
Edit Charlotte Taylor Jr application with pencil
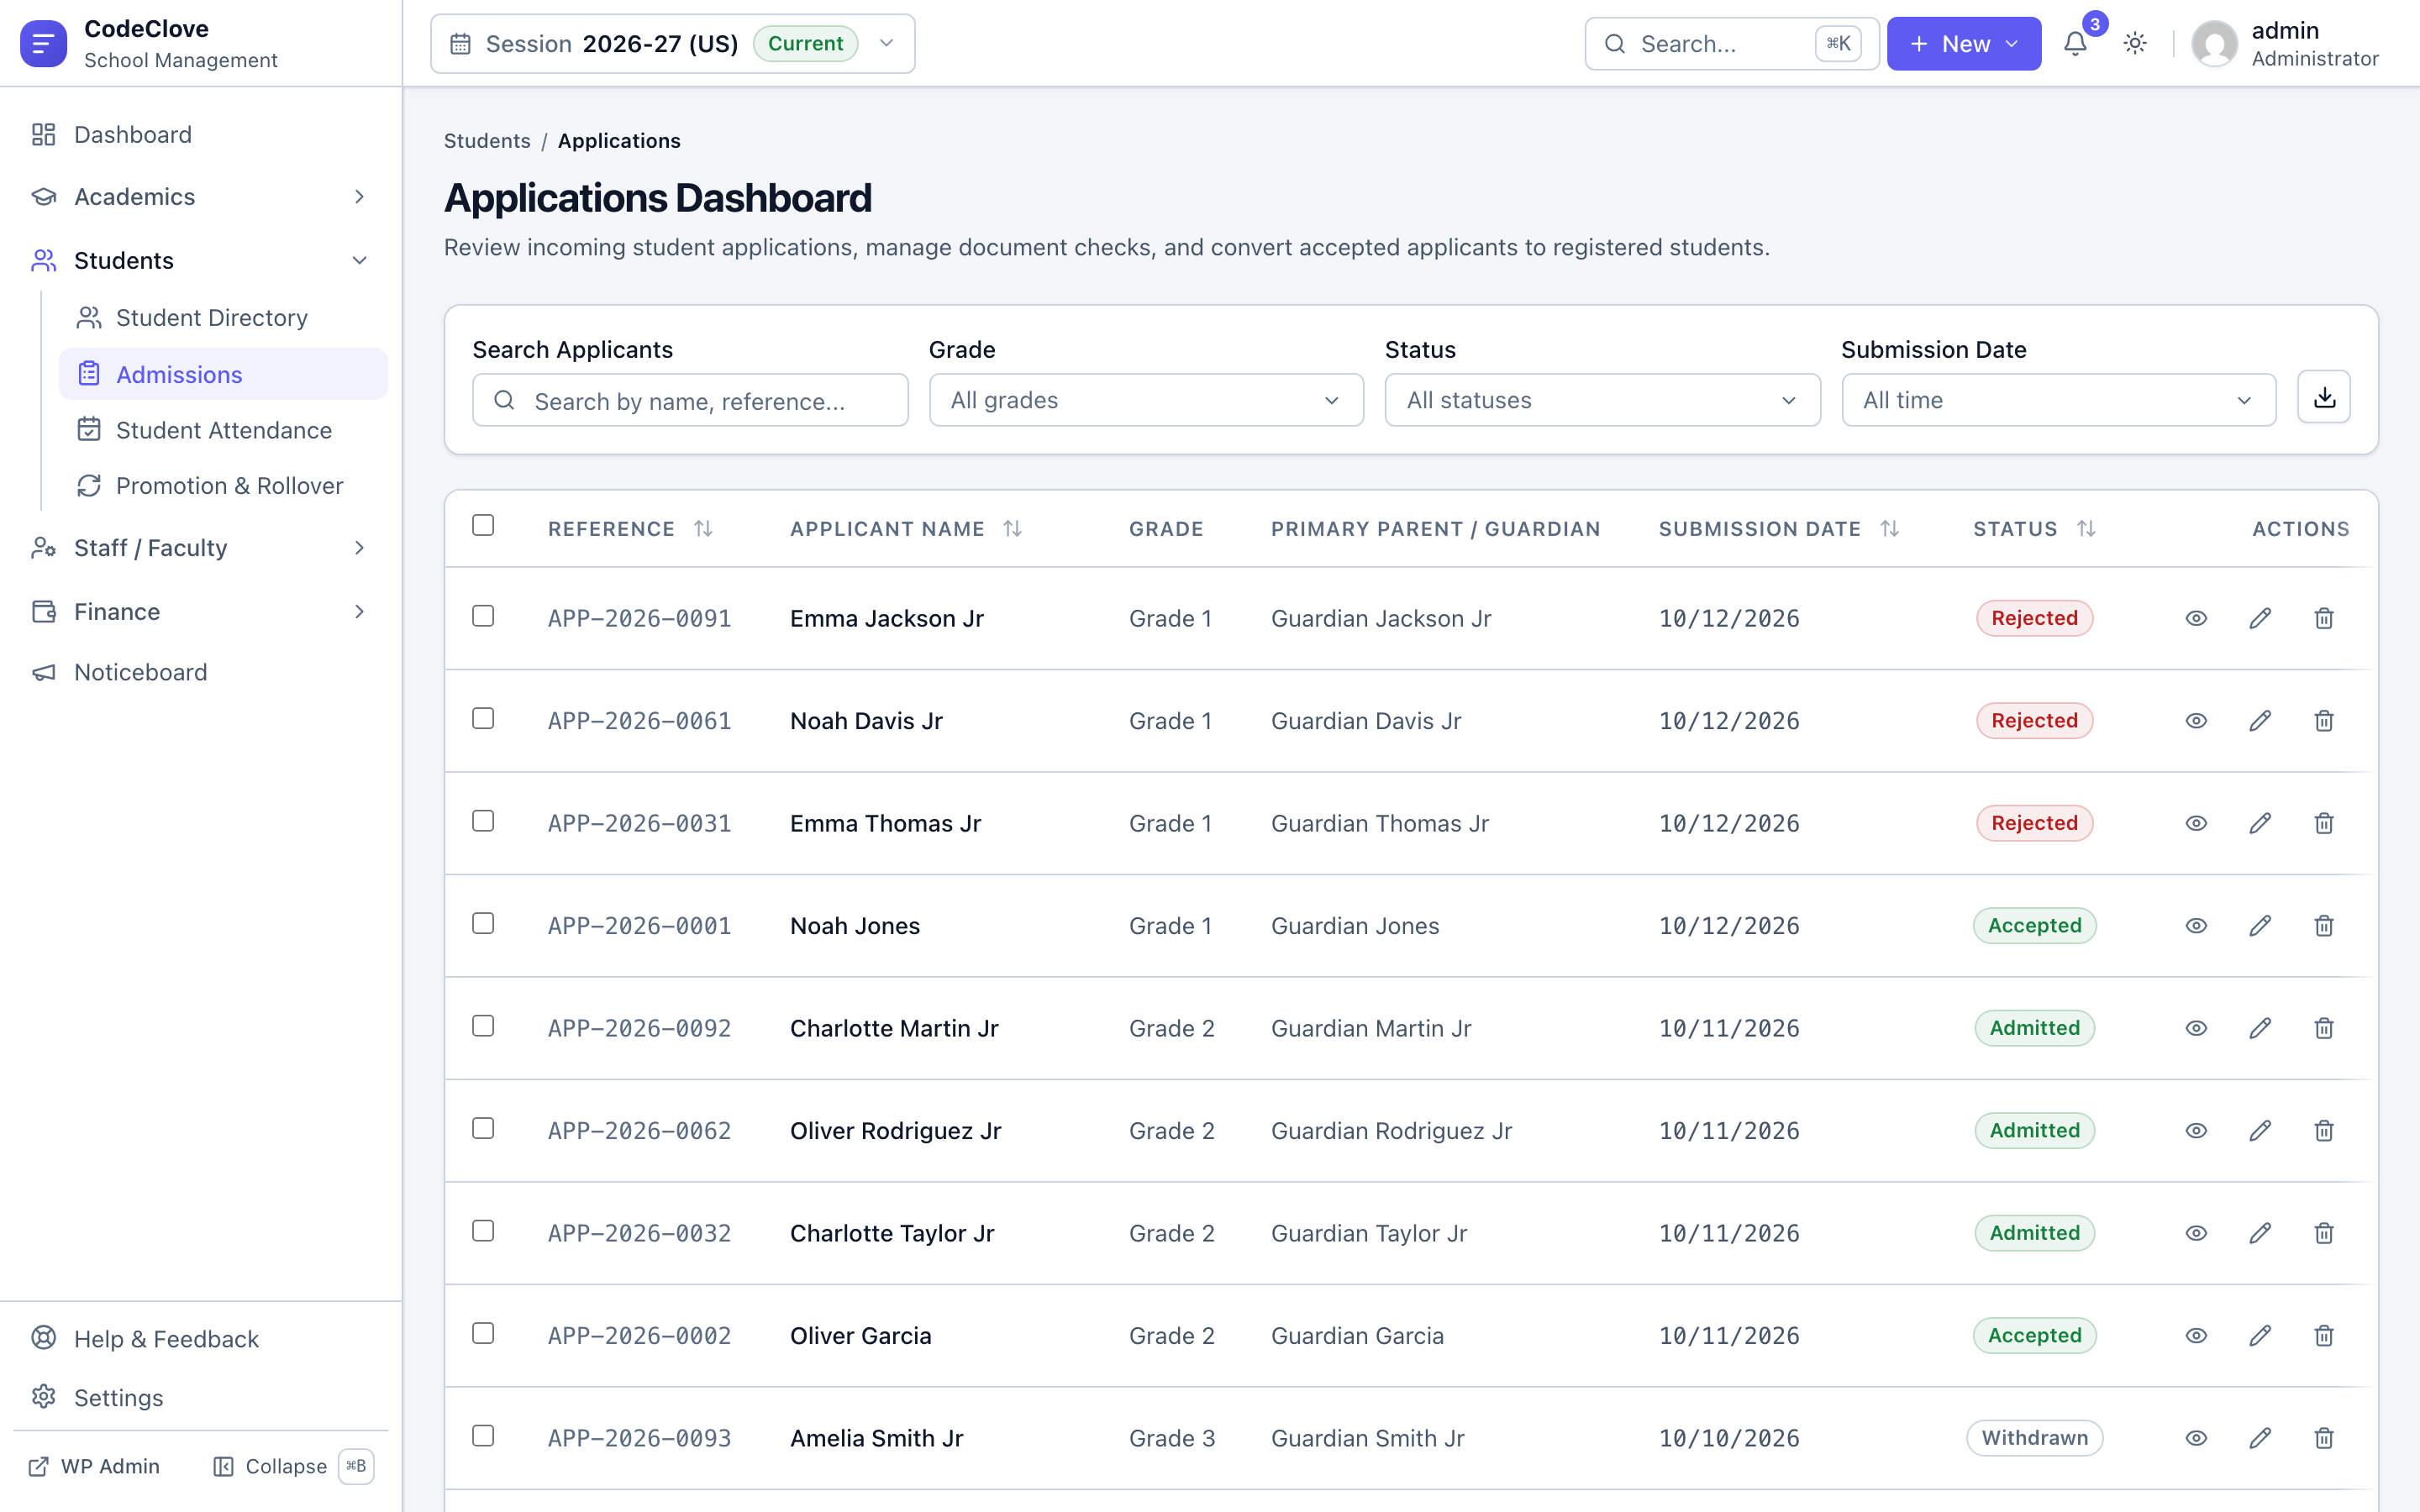(2260, 1233)
